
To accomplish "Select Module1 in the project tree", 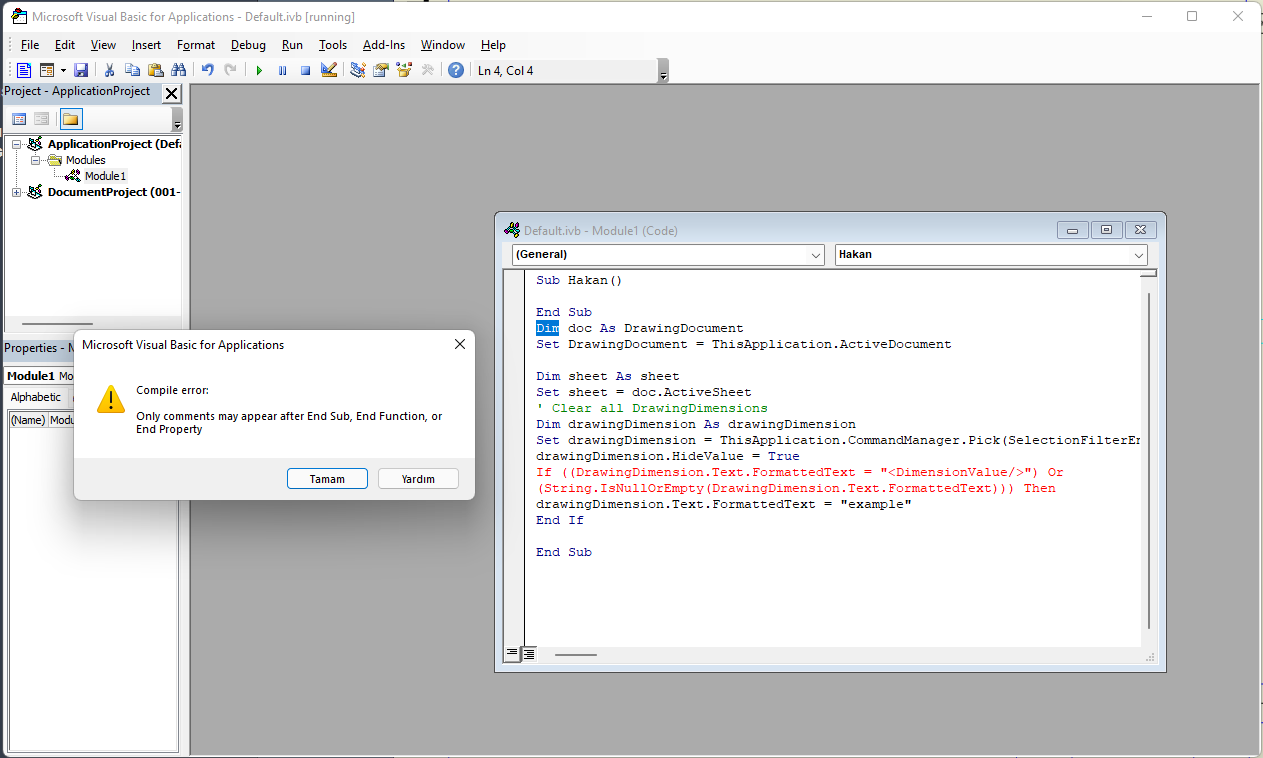I will pos(105,176).
